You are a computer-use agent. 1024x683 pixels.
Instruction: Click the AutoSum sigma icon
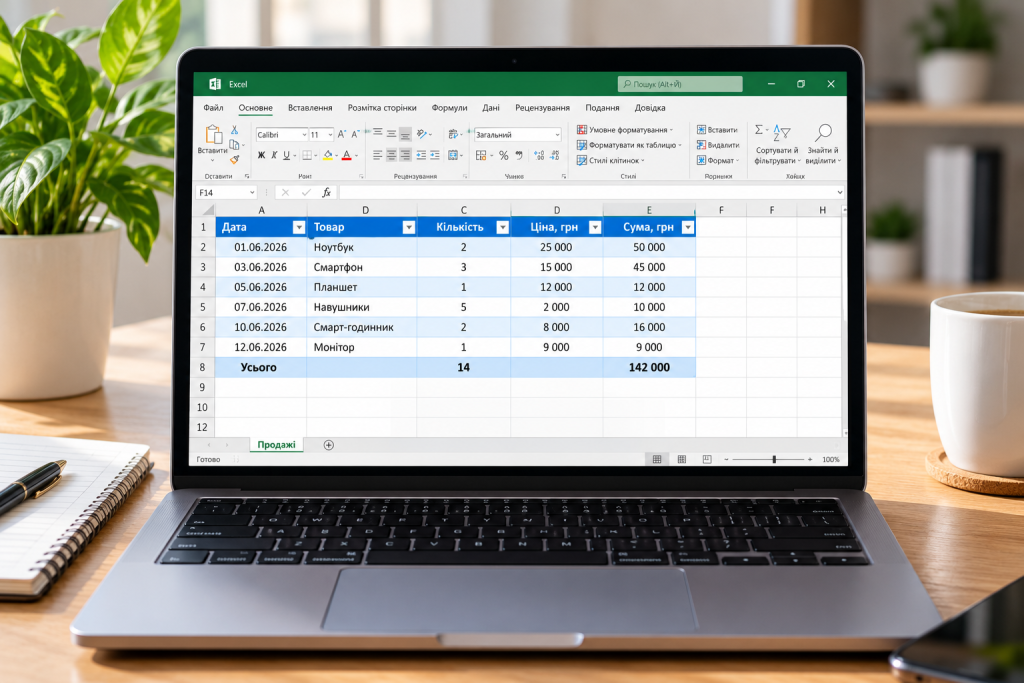pos(759,130)
